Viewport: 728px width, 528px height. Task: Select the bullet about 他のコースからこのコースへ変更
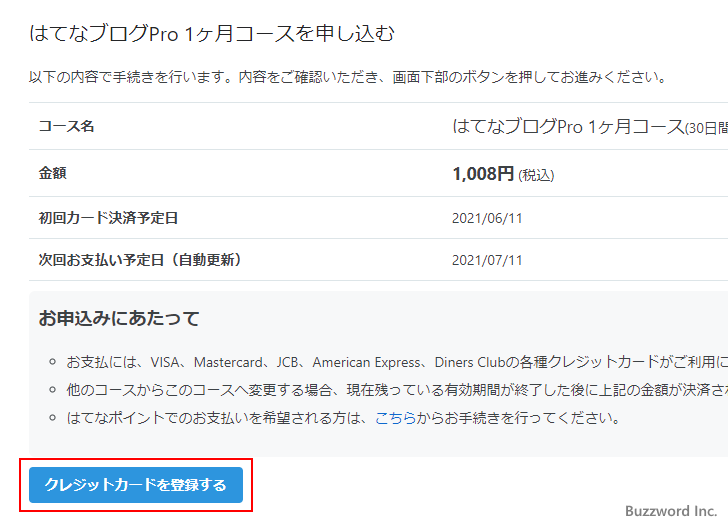point(397,390)
